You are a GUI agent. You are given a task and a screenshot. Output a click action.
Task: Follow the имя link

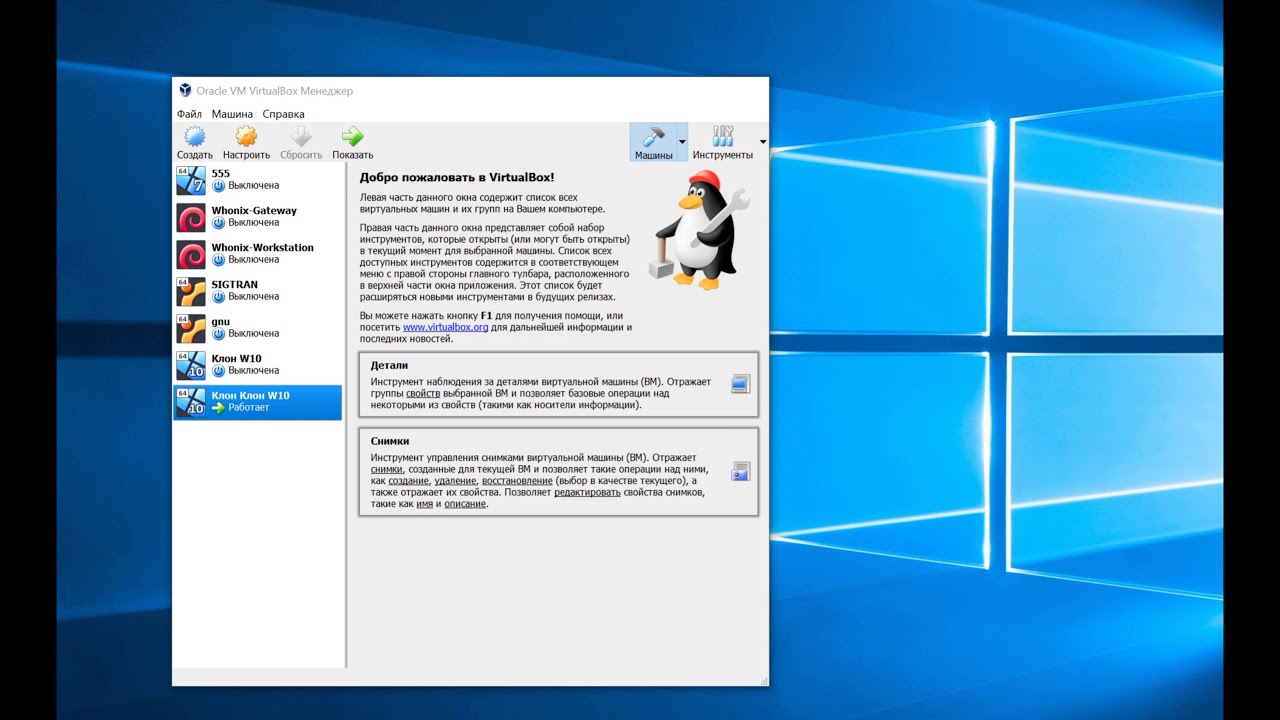point(424,504)
